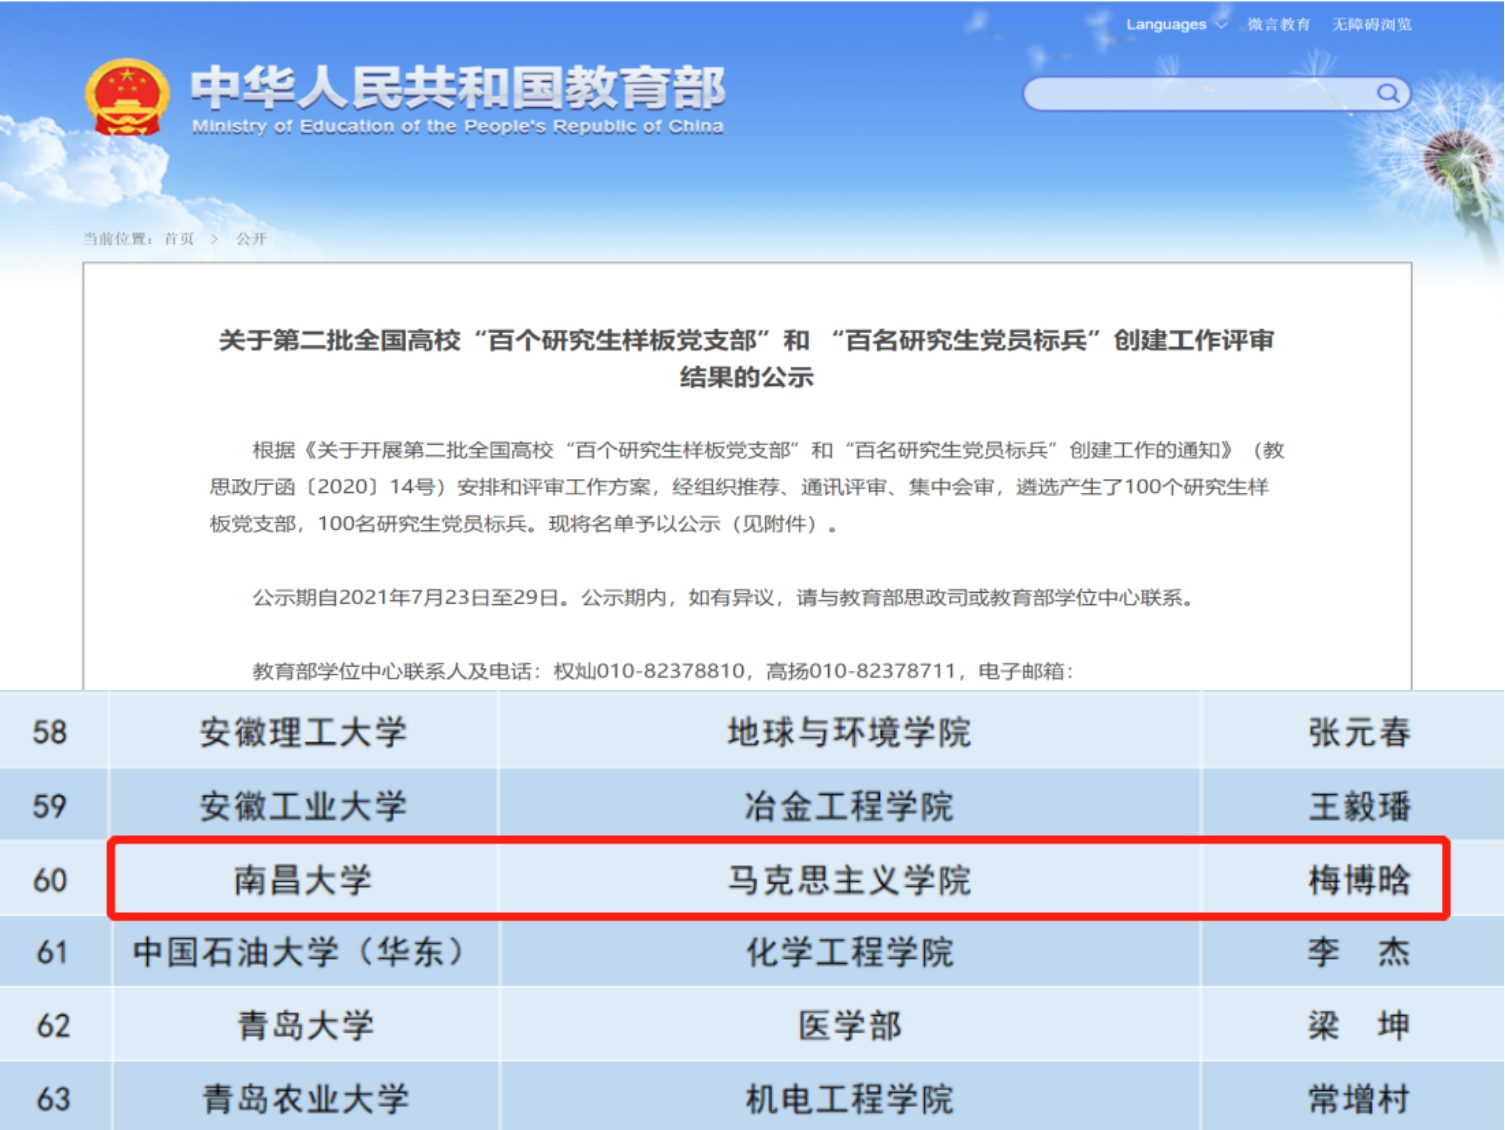Select cell 化学工程学院
Viewport: 1505px width, 1130px height.
click(x=849, y=951)
